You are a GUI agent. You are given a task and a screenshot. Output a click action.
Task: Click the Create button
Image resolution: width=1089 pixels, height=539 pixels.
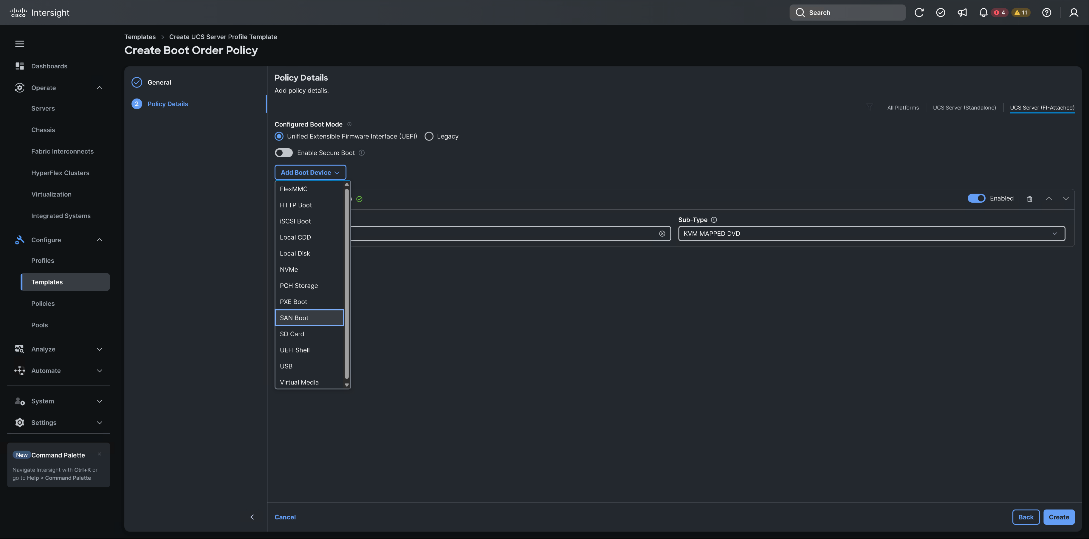click(x=1058, y=517)
